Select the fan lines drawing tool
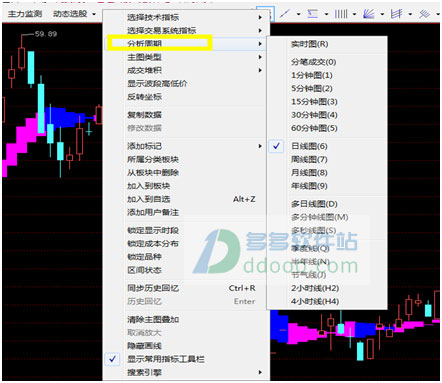Viewport: 442px width, 383px height. point(368,14)
